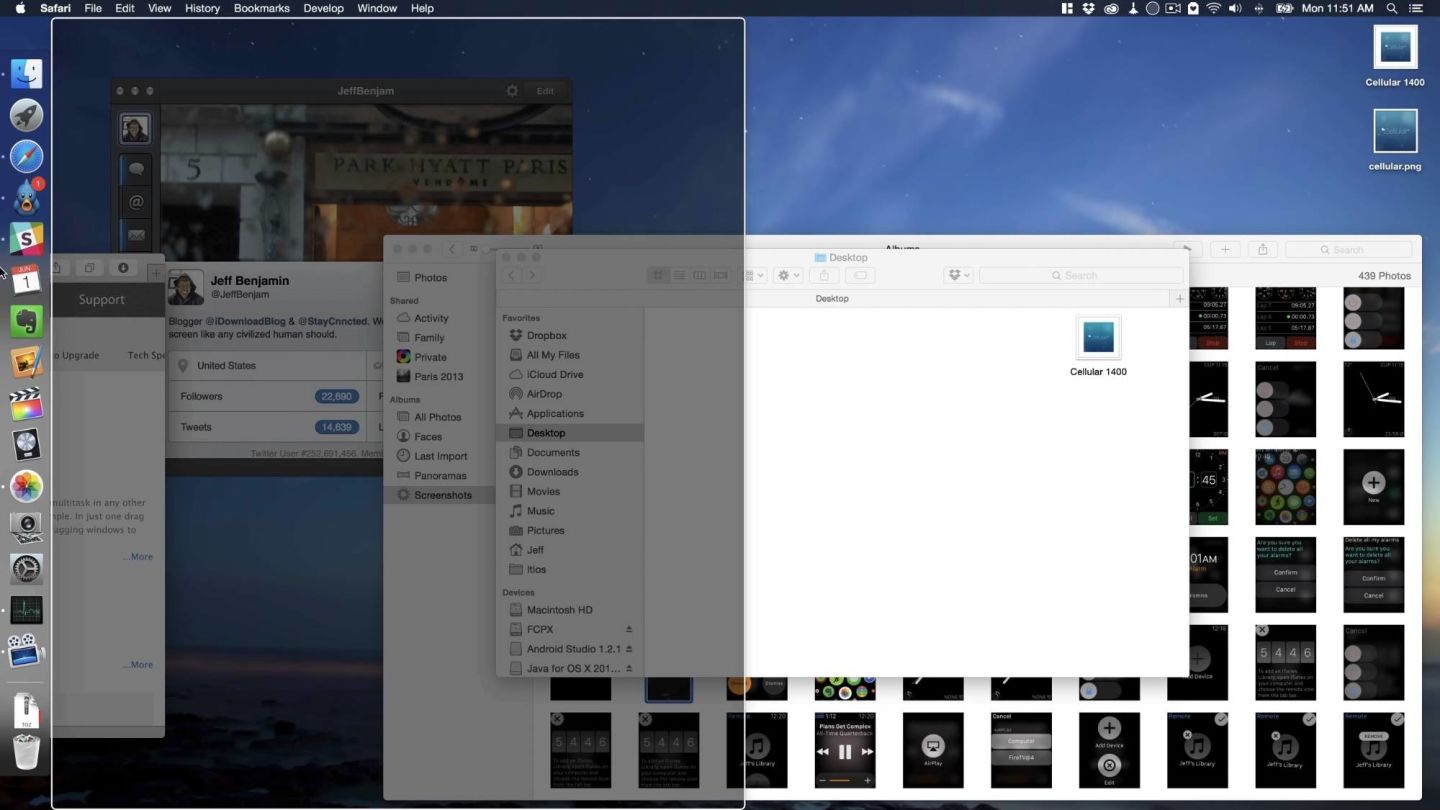Eject FCPX volume in Finder sidebar

pos(629,630)
